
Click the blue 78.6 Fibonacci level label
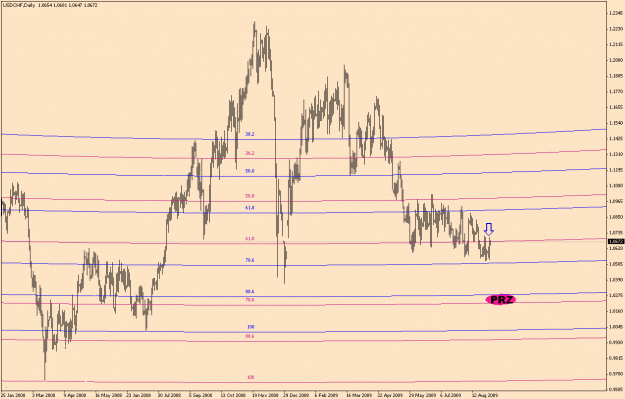pos(250,260)
